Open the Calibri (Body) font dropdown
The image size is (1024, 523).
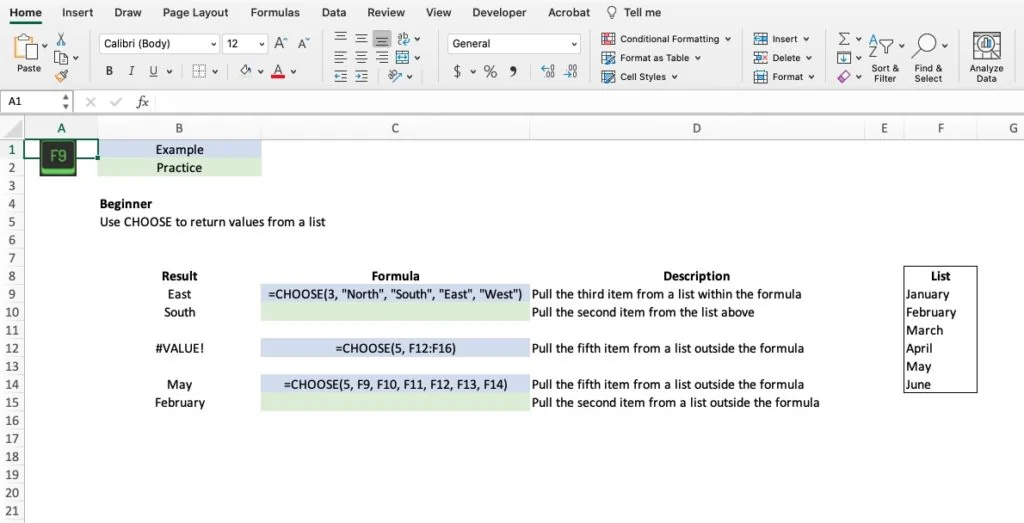pyautogui.click(x=213, y=44)
